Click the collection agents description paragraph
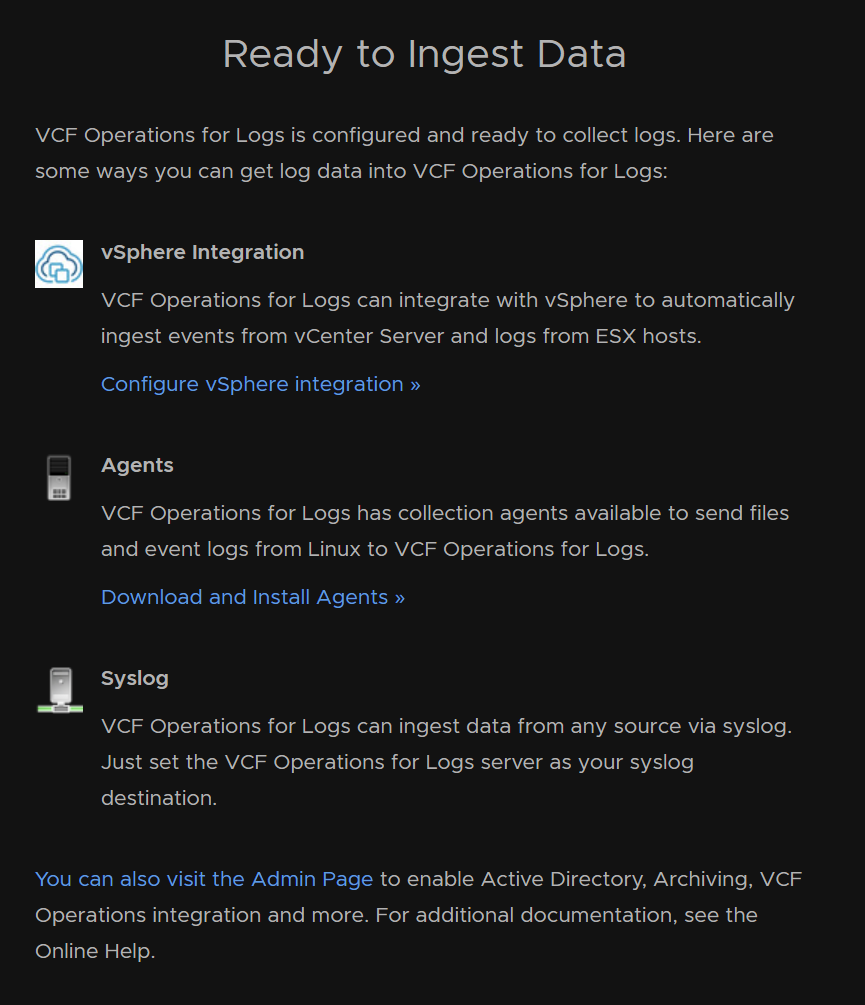Image resolution: width=865 pixels, height=1005 pixels. tap(445, 531)
